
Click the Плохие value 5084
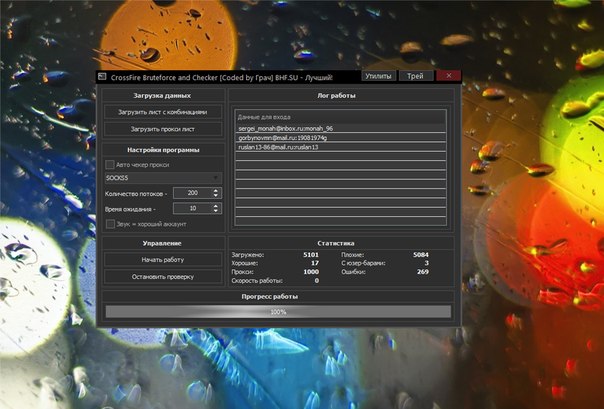(x=421, y=255)
